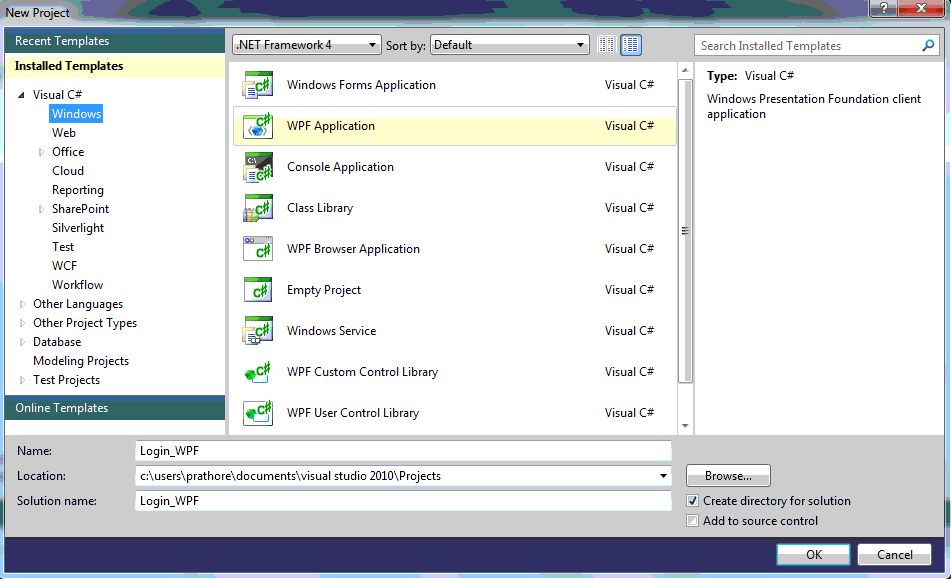Uncheck Create directory for solution

coord(694,501)
